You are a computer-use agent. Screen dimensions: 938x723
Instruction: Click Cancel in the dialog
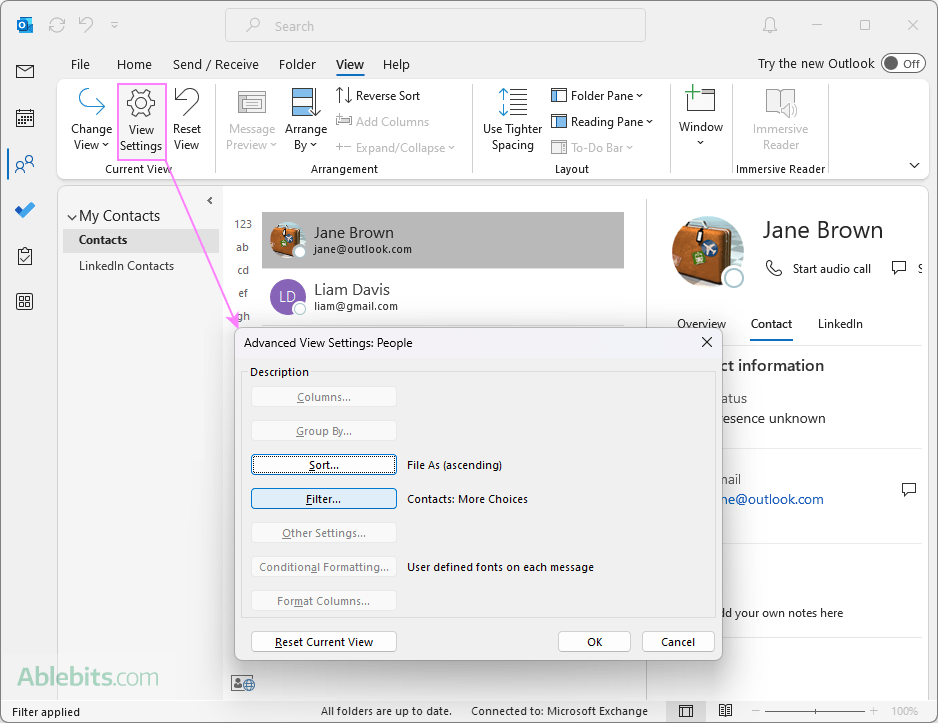pos(678,642)
